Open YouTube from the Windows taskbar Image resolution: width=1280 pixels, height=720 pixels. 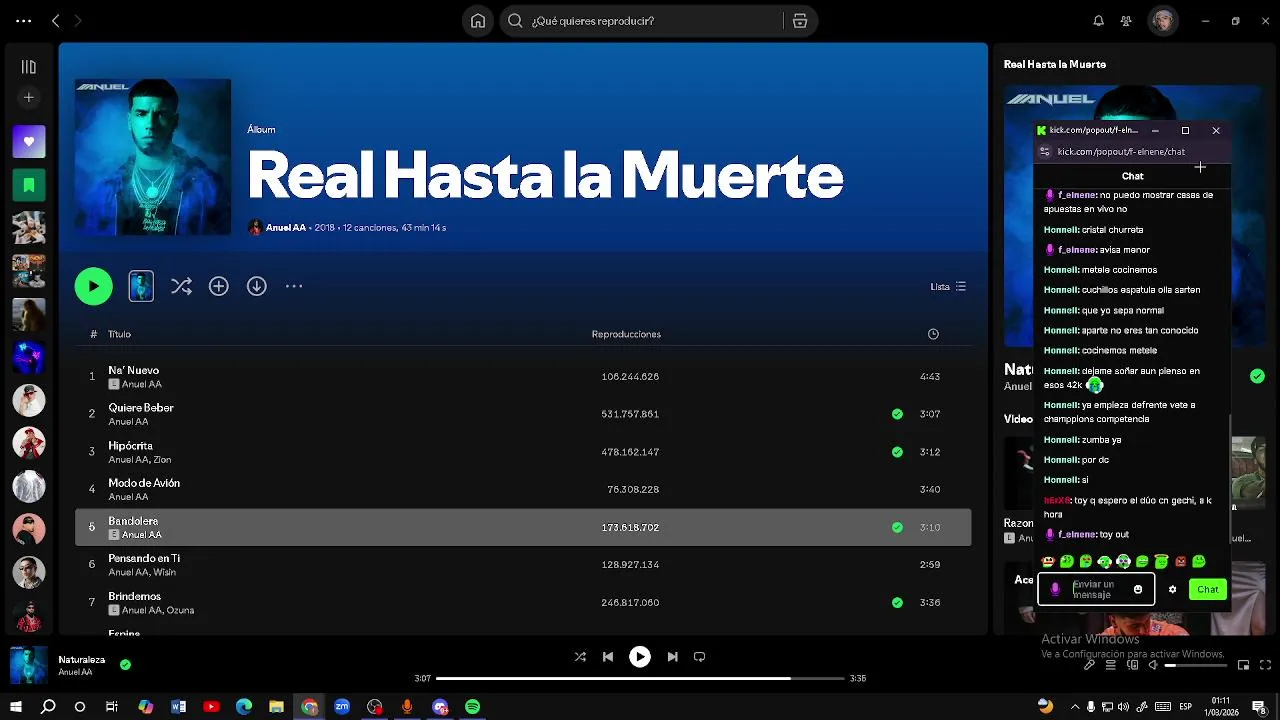pos(211,707)
